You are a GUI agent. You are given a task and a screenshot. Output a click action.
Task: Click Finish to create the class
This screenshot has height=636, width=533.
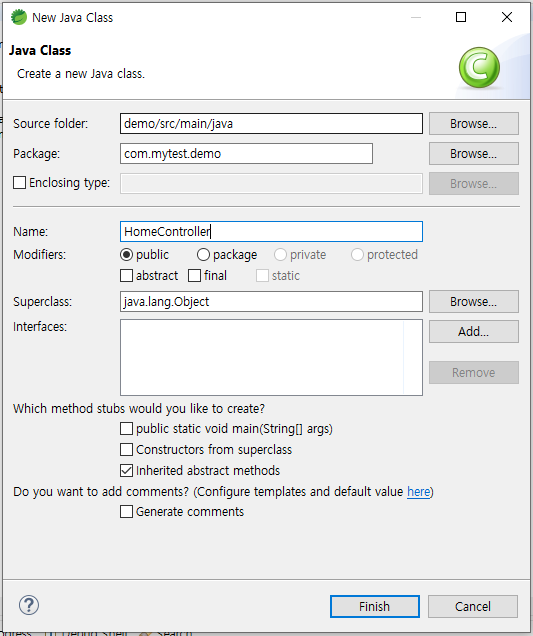point(375,606)
